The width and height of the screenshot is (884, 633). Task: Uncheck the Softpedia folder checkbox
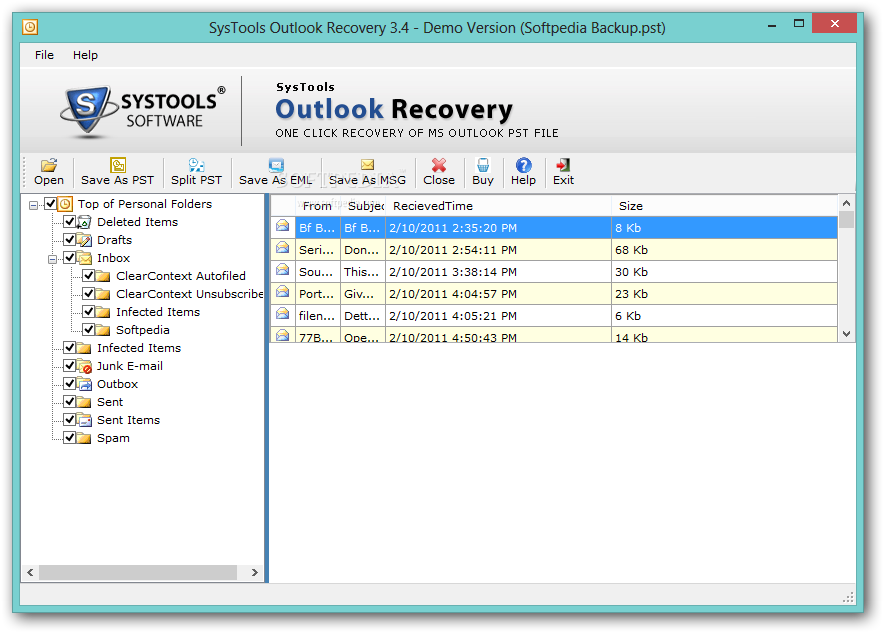pos(89,330)
